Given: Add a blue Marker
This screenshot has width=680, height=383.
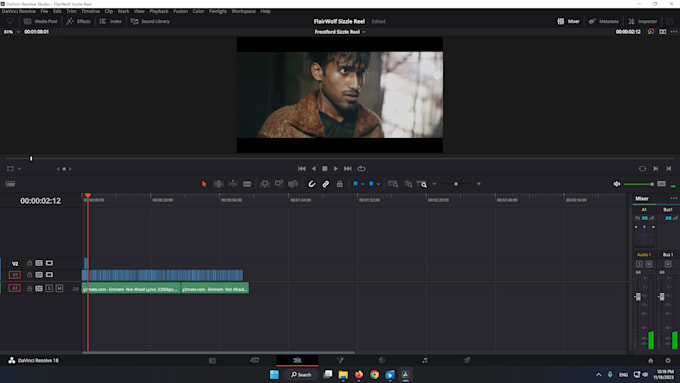Looking at the screenshot, I should 371,184.
